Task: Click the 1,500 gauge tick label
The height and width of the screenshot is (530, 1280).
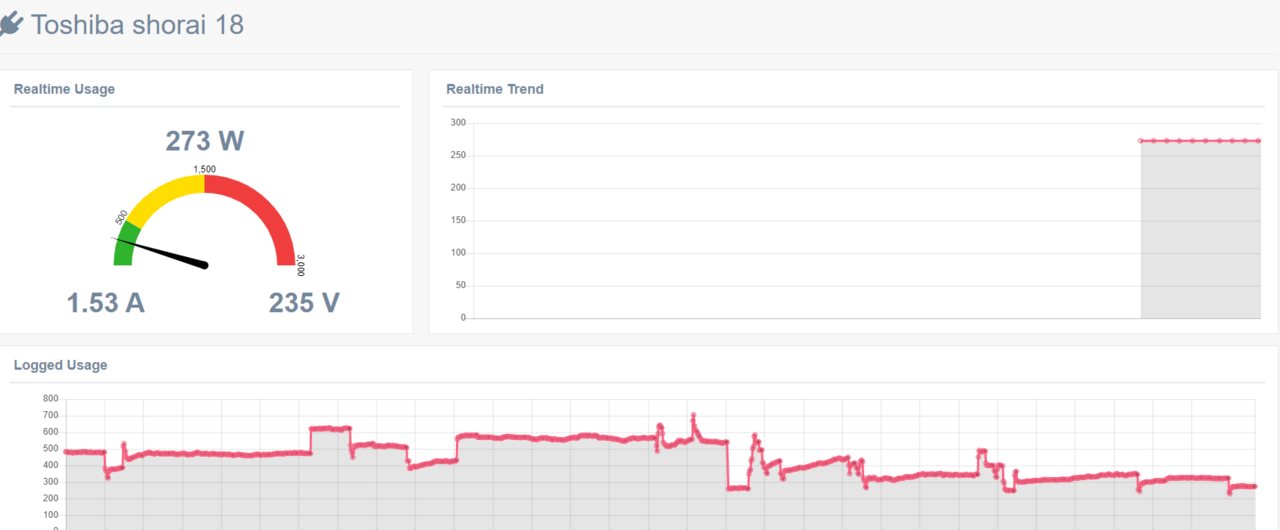Action: tap(205, 169)
